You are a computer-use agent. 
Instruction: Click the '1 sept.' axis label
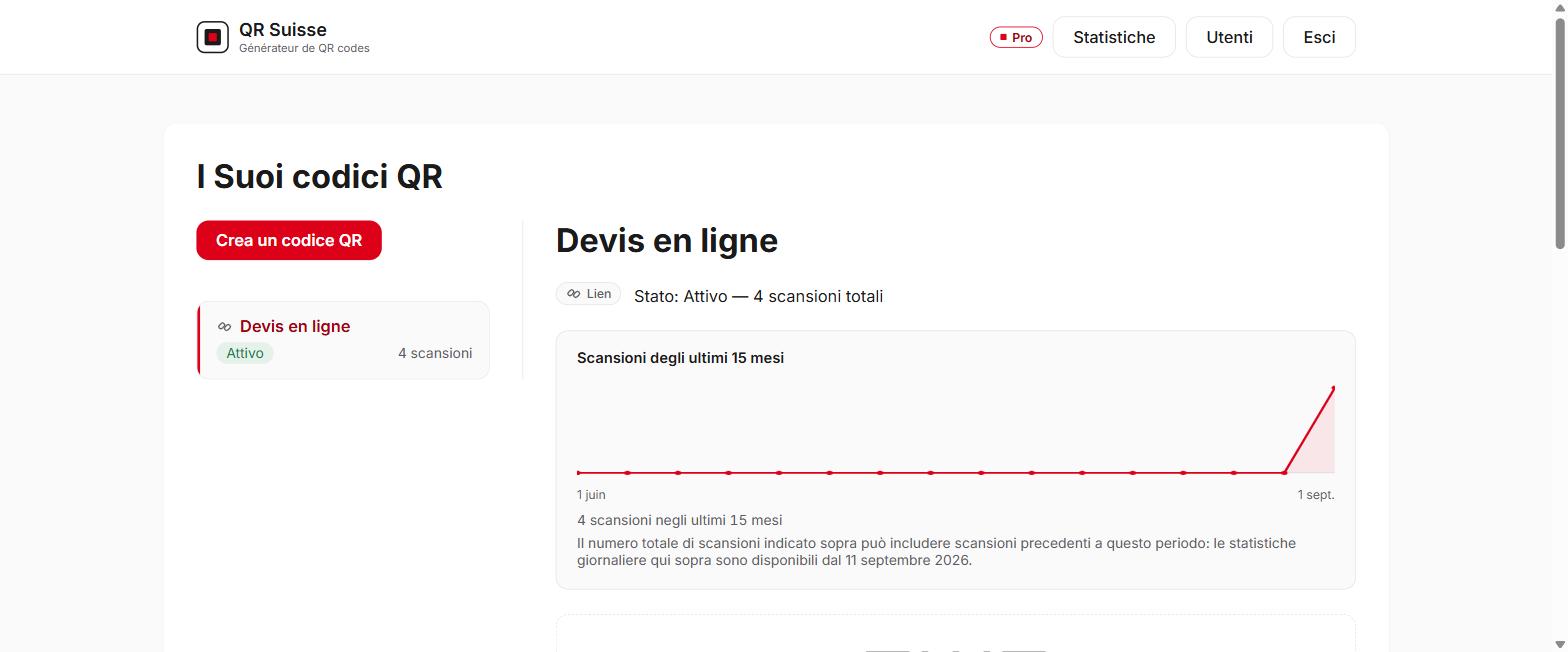click(x=1316, y=495)
